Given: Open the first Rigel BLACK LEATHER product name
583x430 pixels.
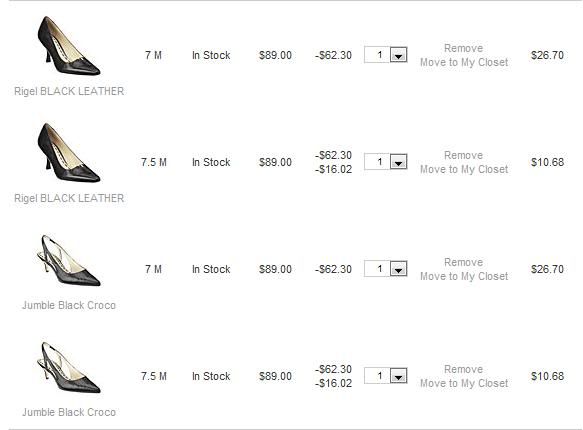Looking at the screenshot, I should tap(69, 91).
